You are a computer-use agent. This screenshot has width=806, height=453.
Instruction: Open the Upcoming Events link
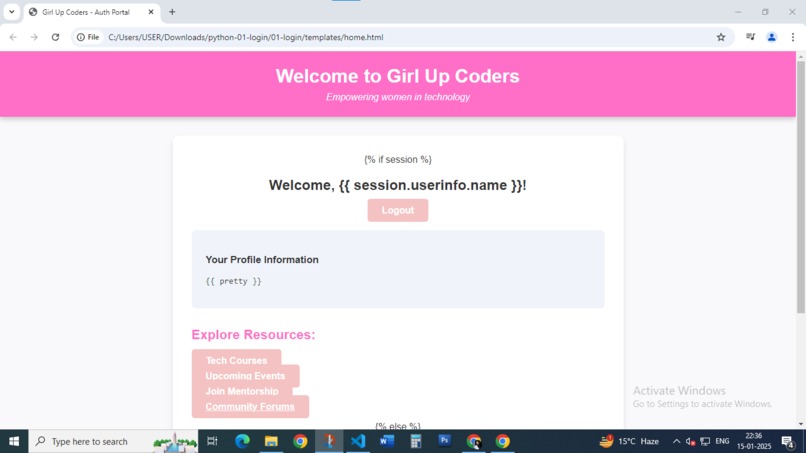click(x=245, y=376)
